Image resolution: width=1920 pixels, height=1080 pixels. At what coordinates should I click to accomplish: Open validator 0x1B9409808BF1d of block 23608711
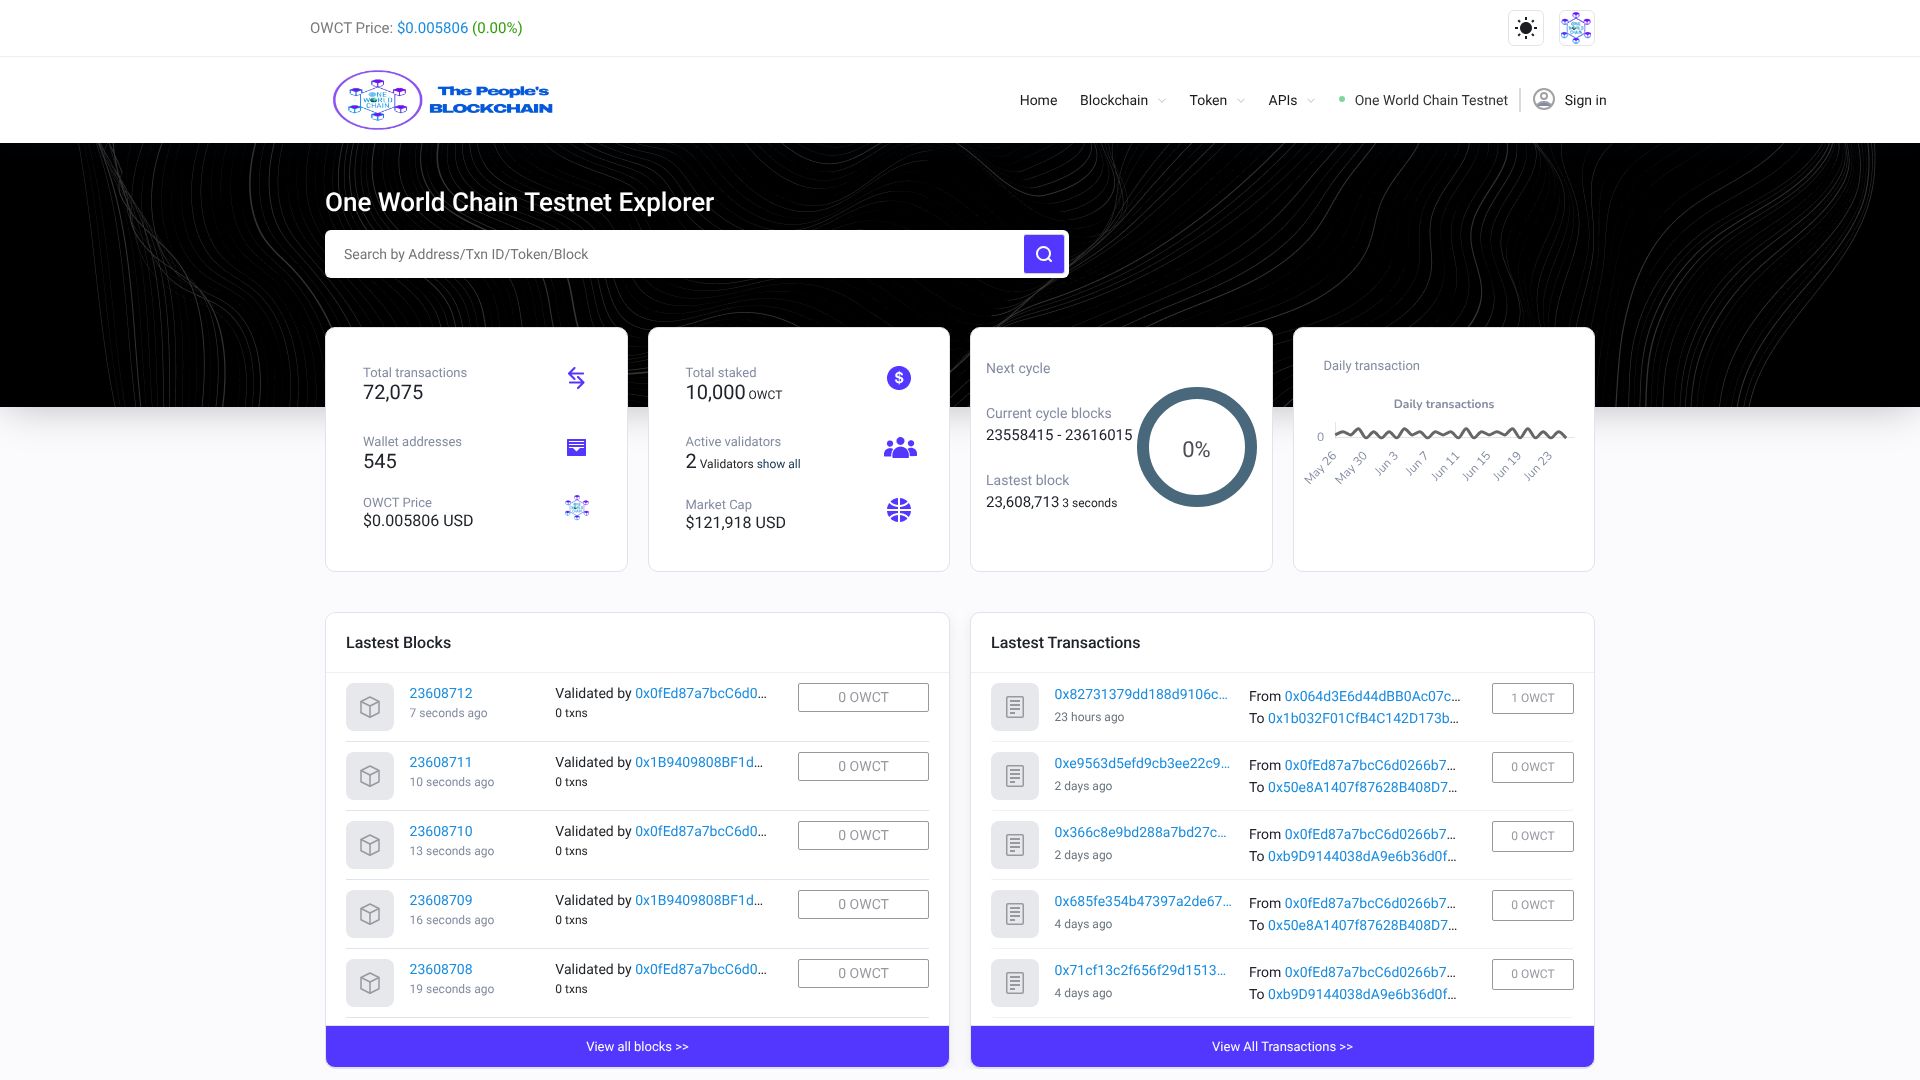[x=699, y=762]
